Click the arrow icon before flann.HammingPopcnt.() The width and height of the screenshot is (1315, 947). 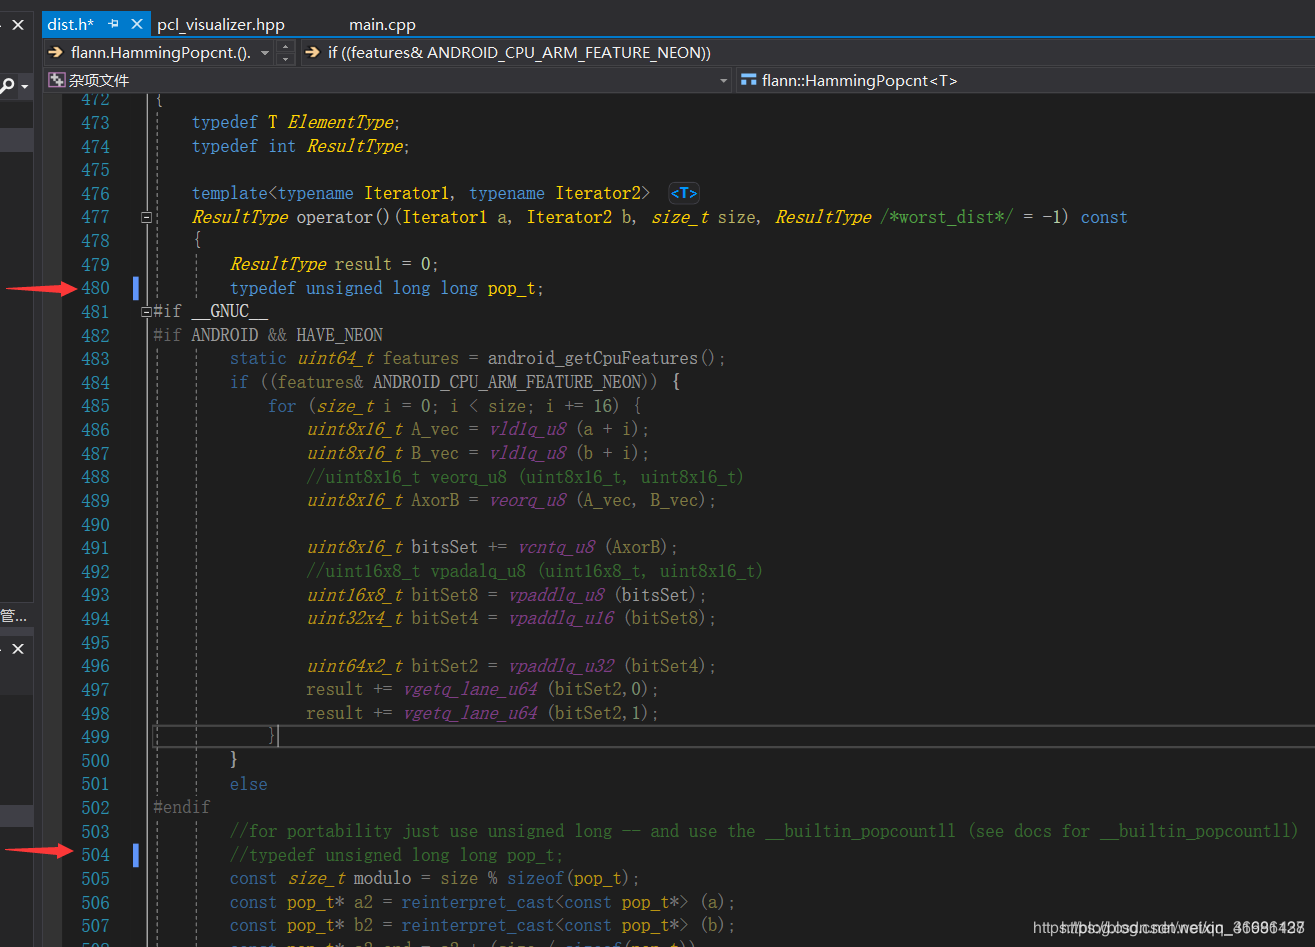click(x=56, y=52)
